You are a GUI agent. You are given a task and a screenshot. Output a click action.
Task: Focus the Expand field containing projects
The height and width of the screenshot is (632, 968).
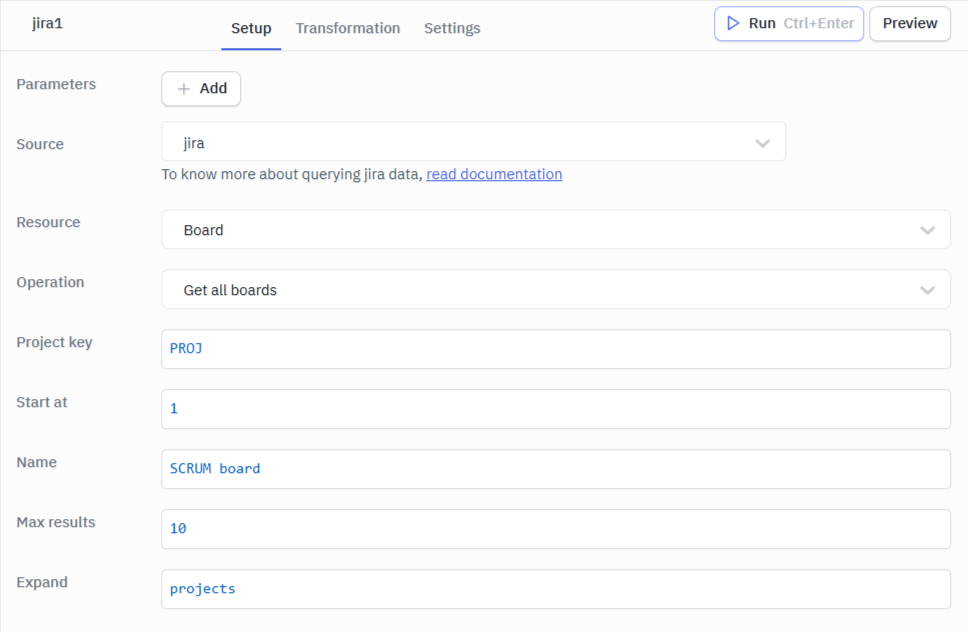(556, 589)
